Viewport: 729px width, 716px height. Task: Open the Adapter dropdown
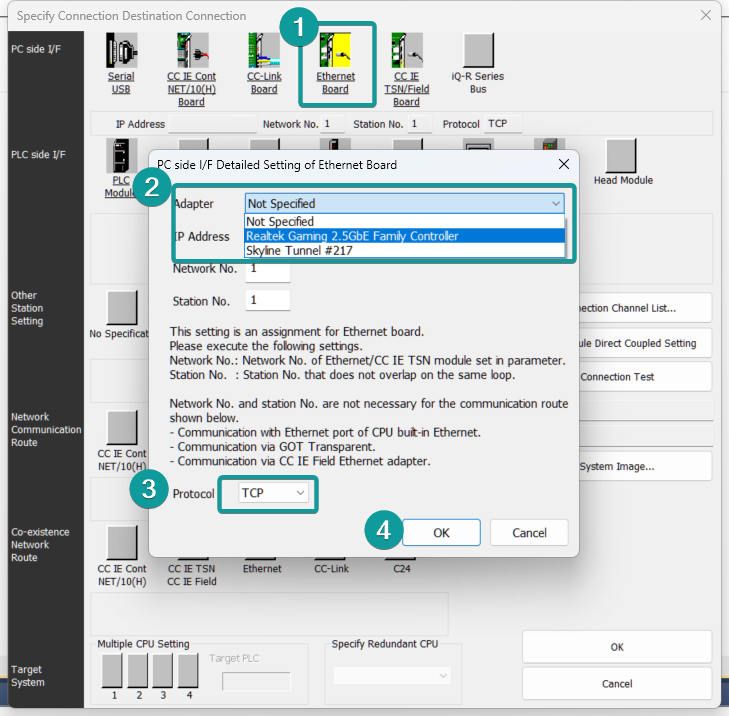404,204
